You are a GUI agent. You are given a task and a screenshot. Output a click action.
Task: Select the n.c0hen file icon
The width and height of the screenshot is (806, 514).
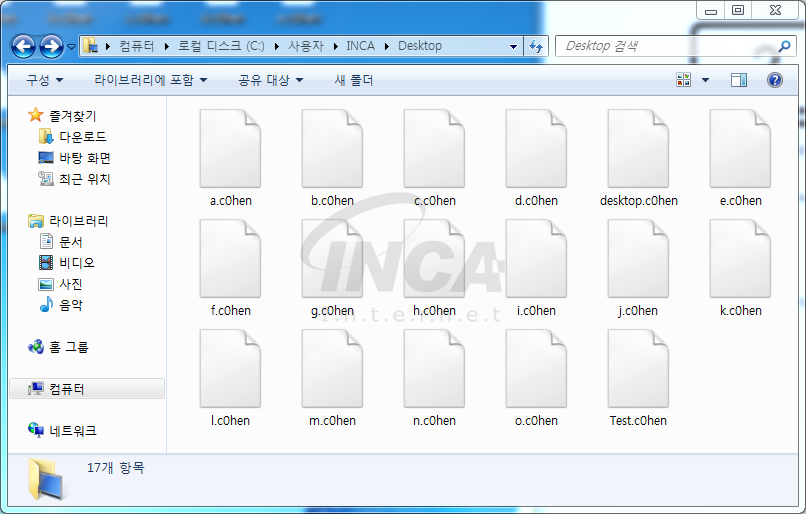(x=434, y=369)
